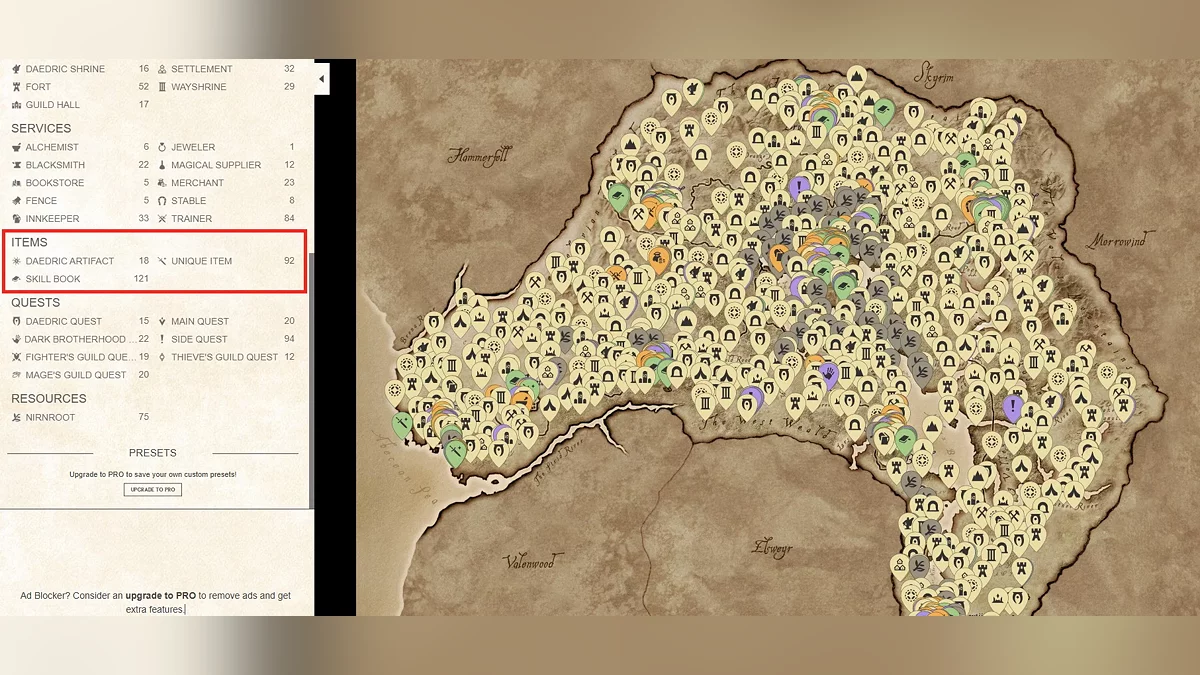Screen dimensions: 1200x675
Task: Click the Quests category heading
Action: (x=36, y=302)
